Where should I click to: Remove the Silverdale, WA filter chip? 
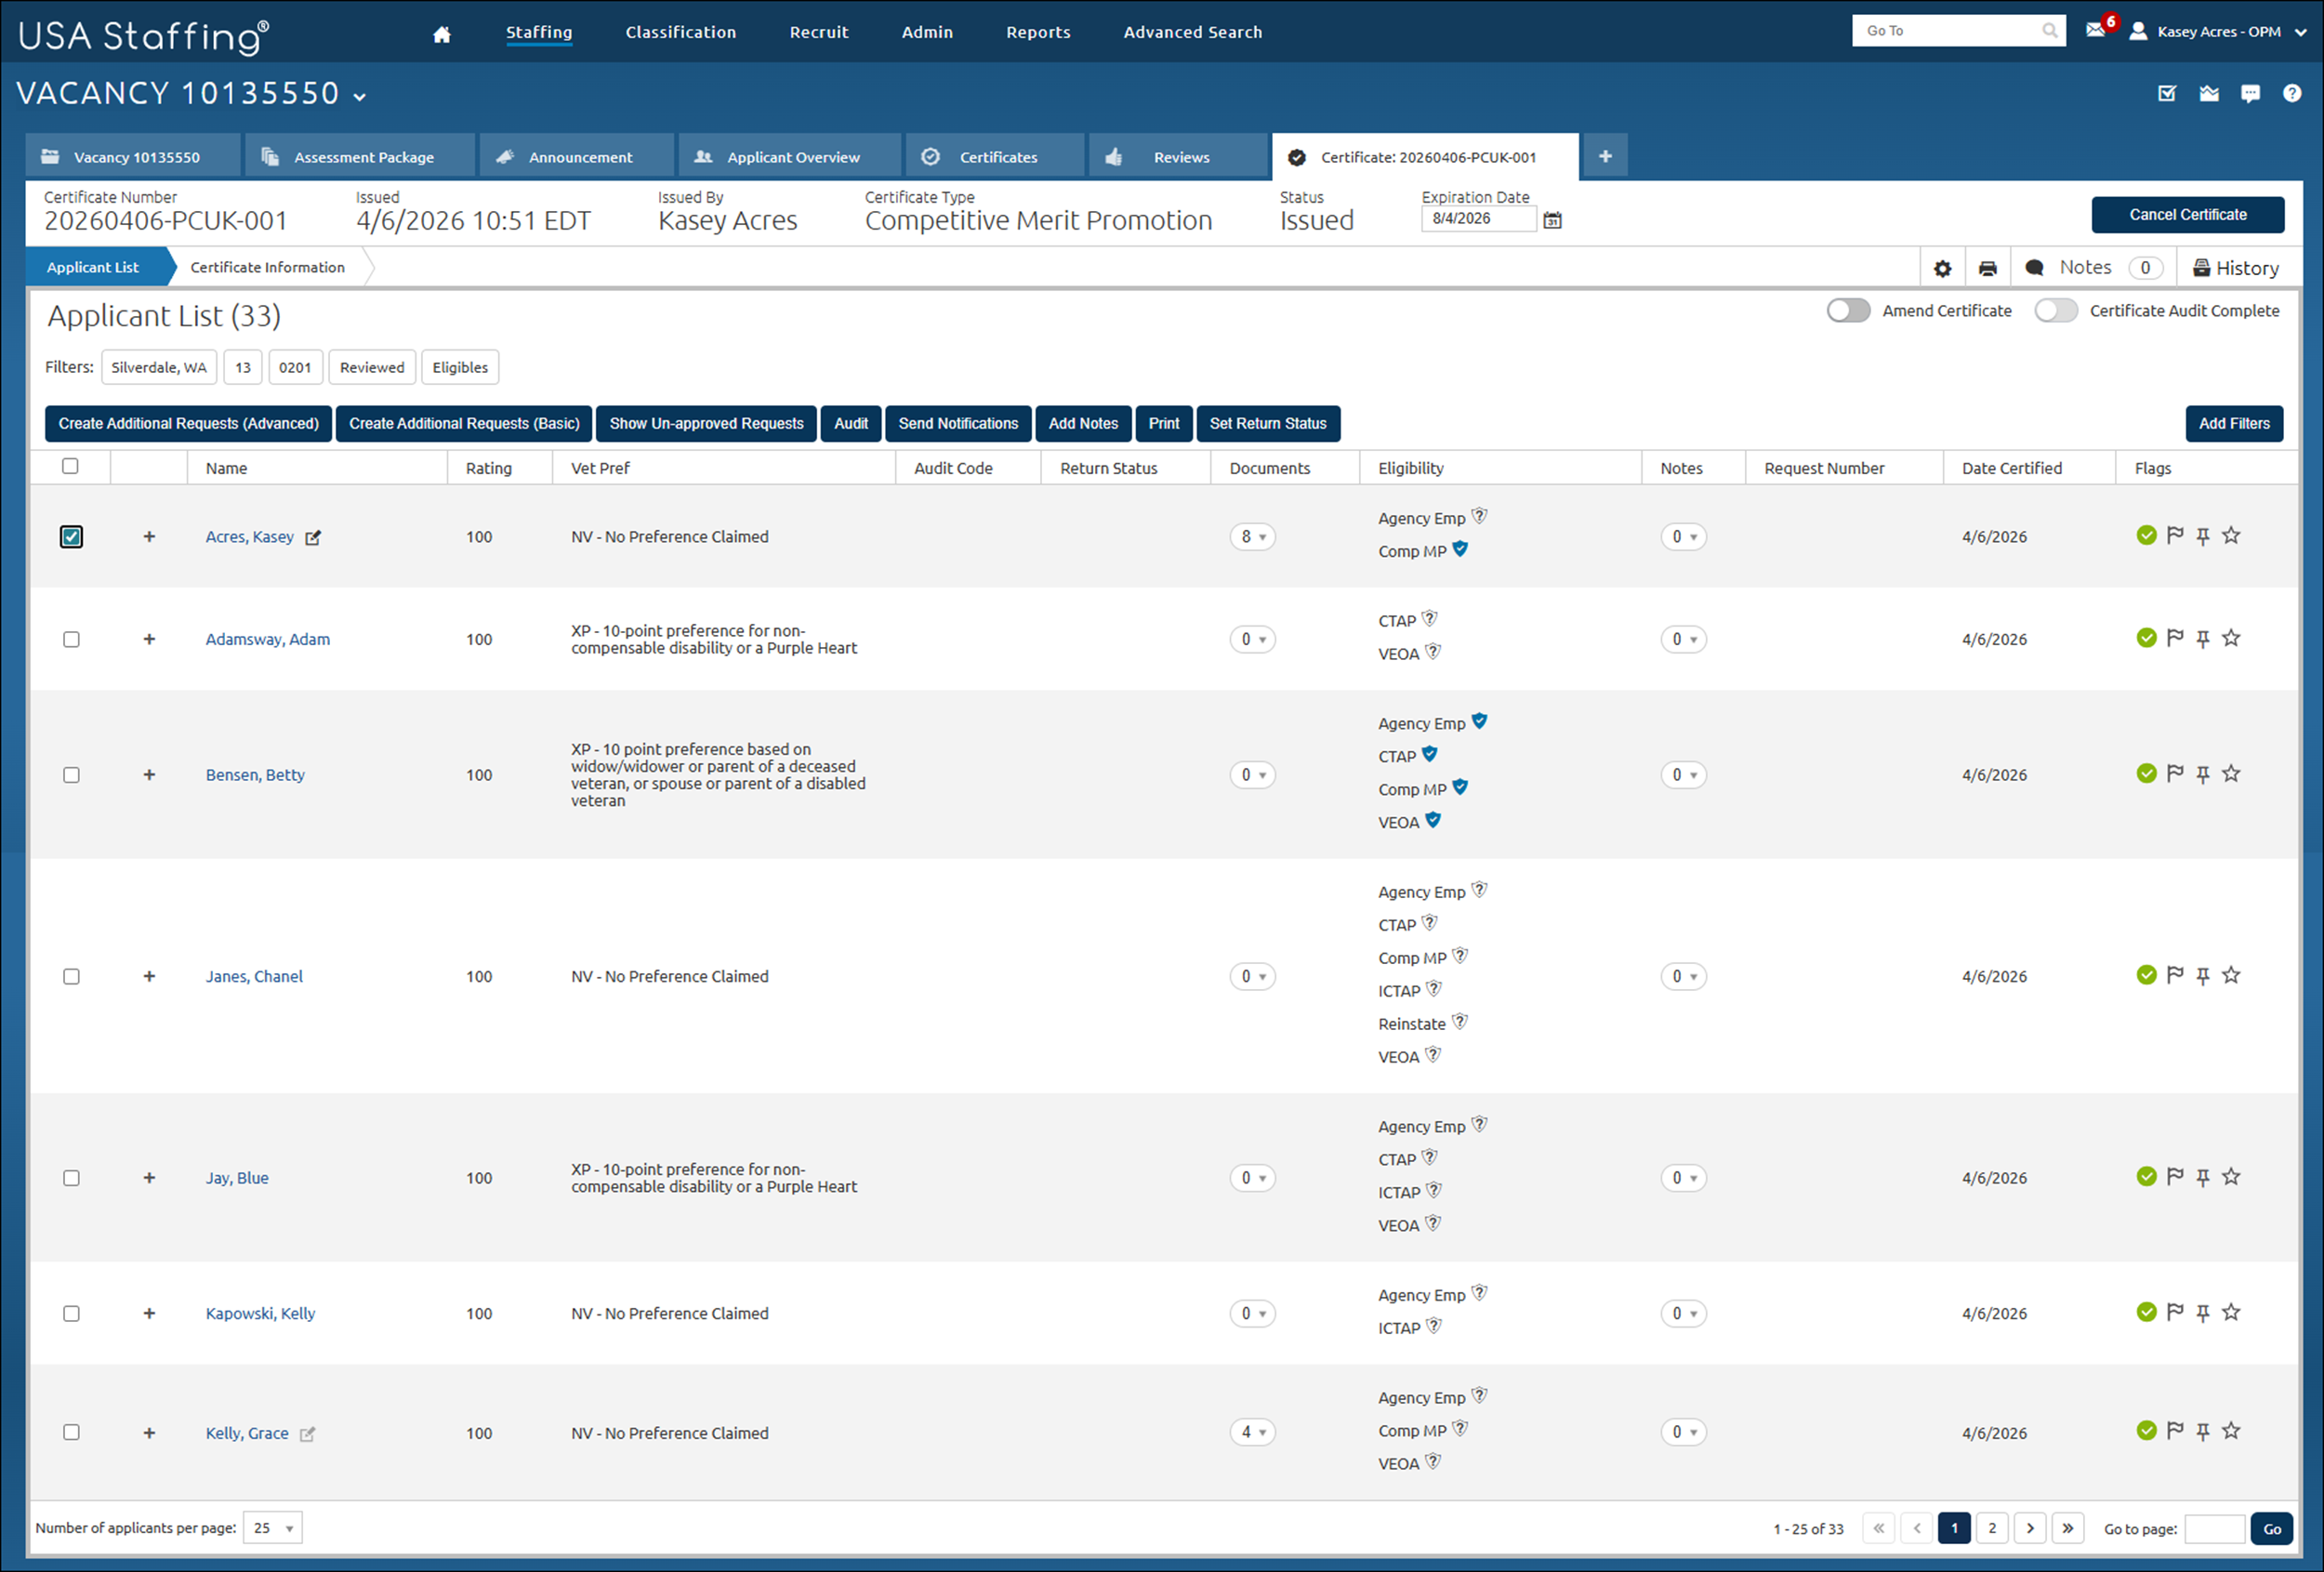159,367
